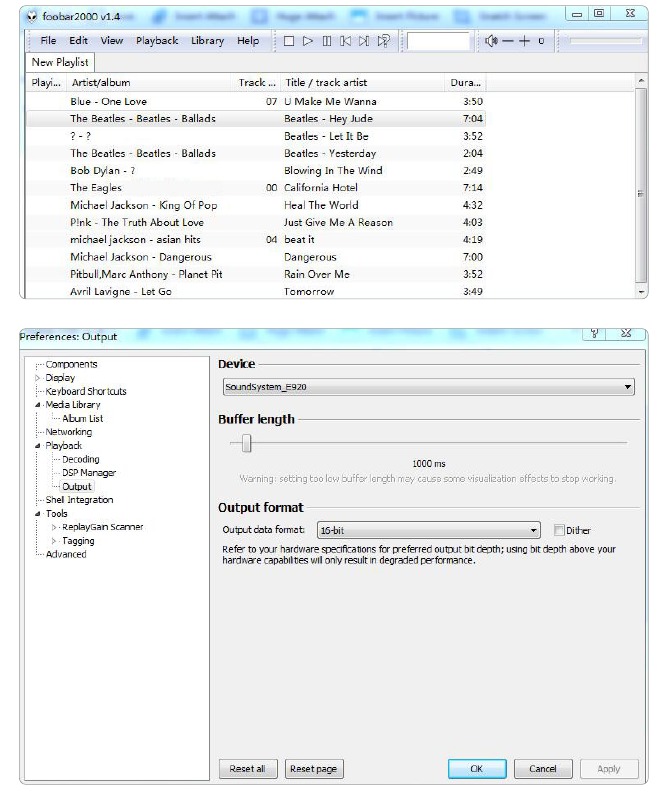Click the empty toolbar input field

[x=438, y=41]
